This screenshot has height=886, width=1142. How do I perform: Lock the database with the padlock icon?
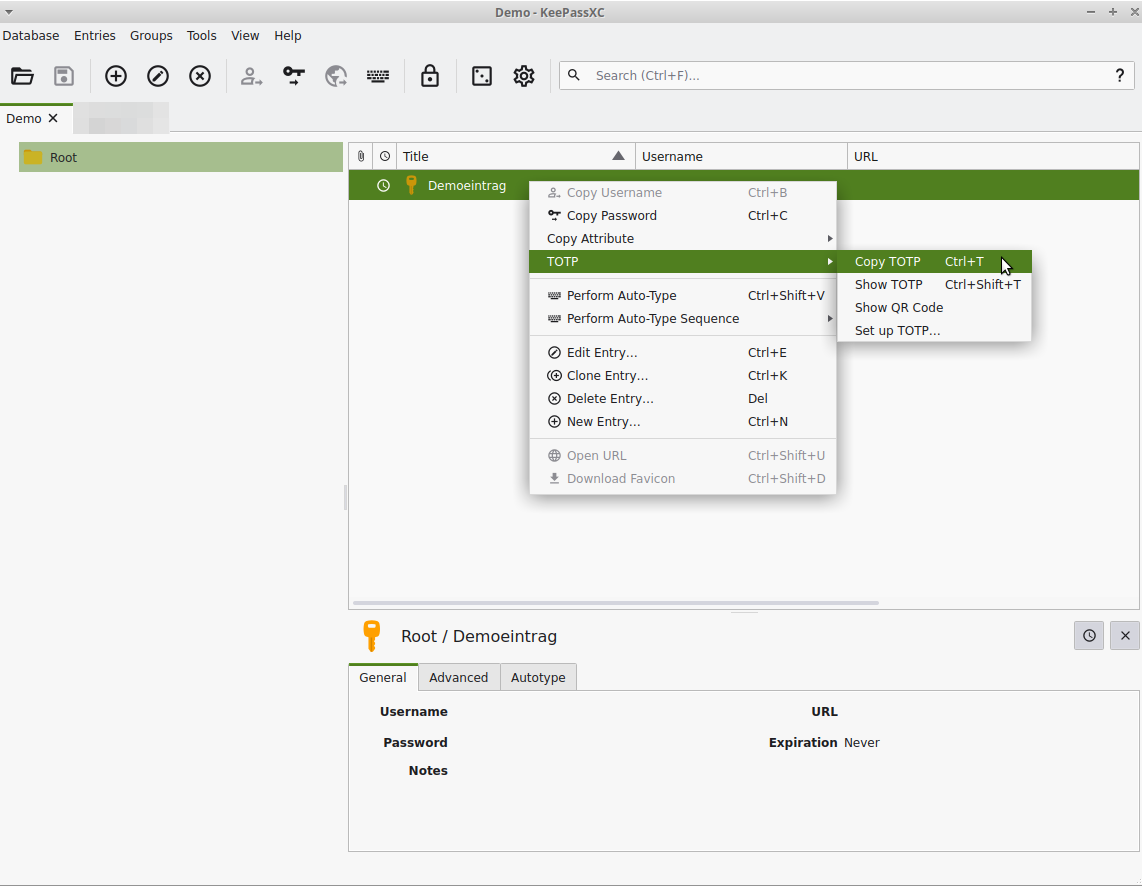pyautogui.click(x=430, y=76)
